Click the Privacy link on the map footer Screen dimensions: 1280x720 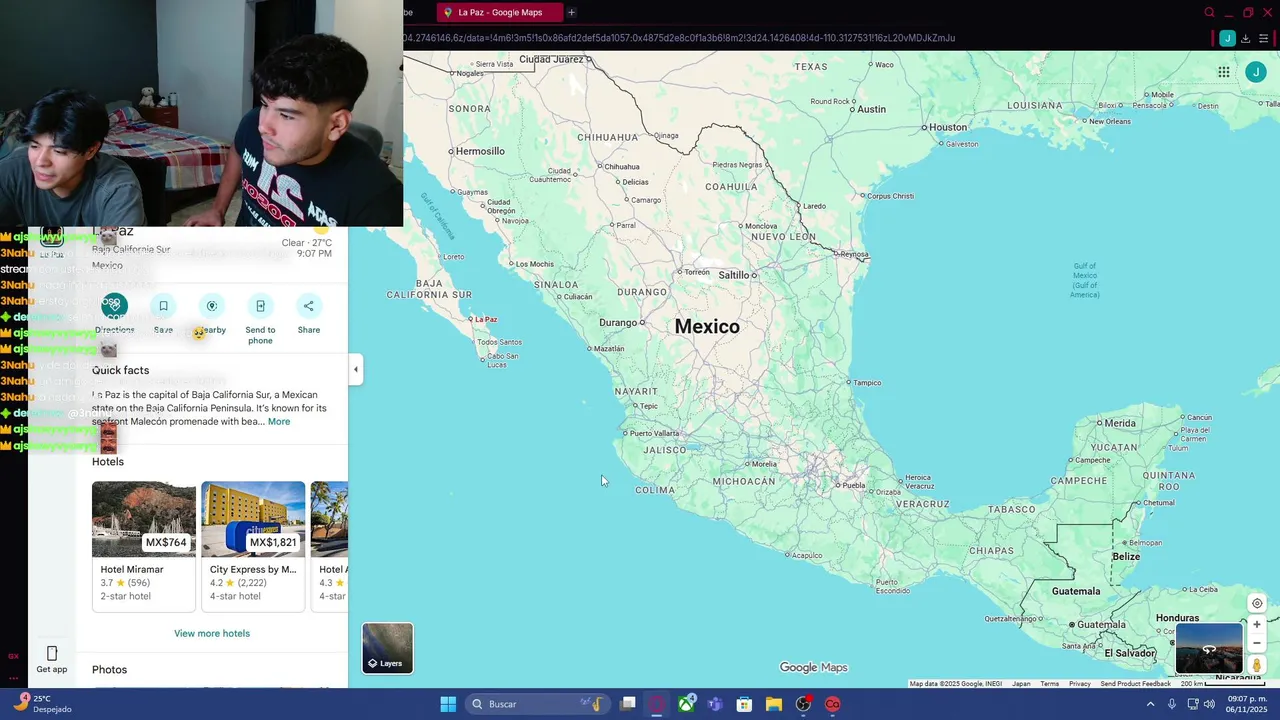pos(1079,684)
